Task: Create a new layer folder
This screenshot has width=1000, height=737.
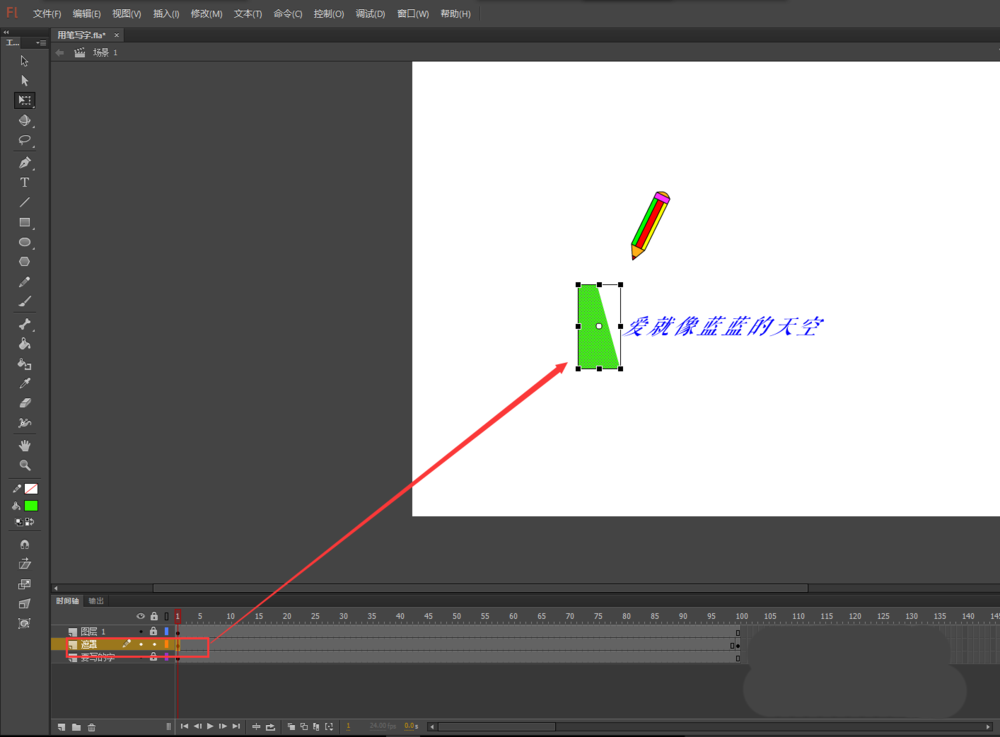Action: [76, 727]
